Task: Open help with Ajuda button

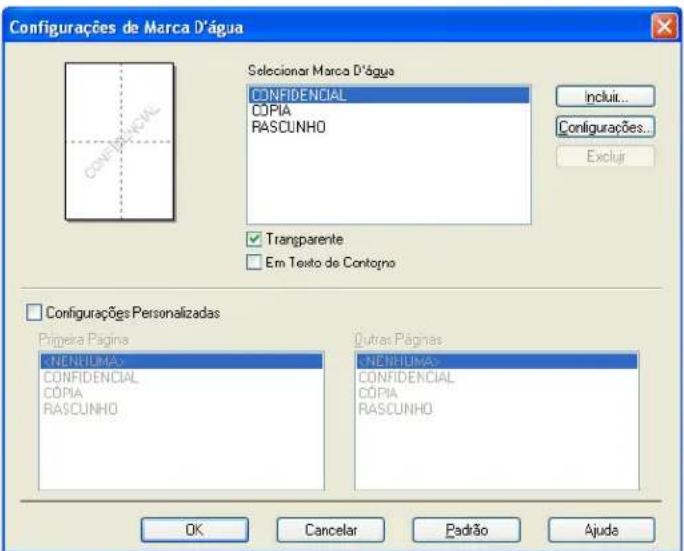Action: [x=602, y=530]
